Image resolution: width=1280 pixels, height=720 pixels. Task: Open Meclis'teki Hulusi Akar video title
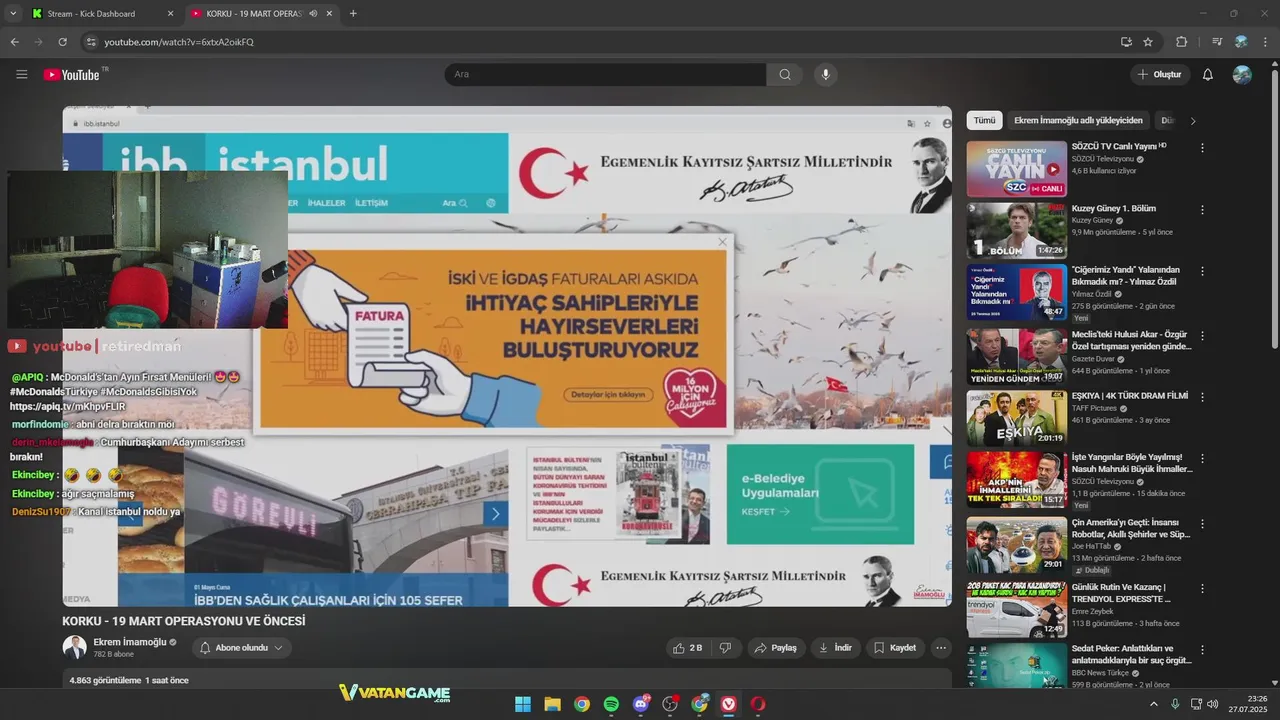pos(1131,340)
